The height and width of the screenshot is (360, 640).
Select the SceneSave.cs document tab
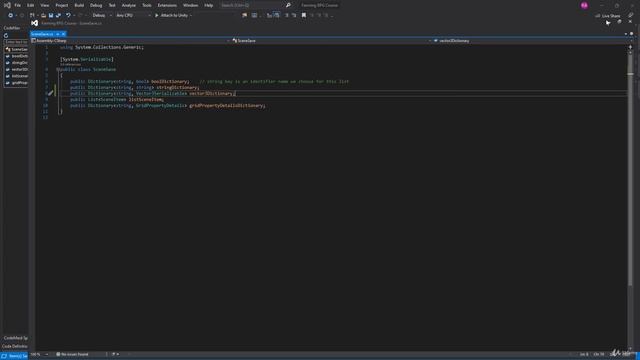[42, 34]
